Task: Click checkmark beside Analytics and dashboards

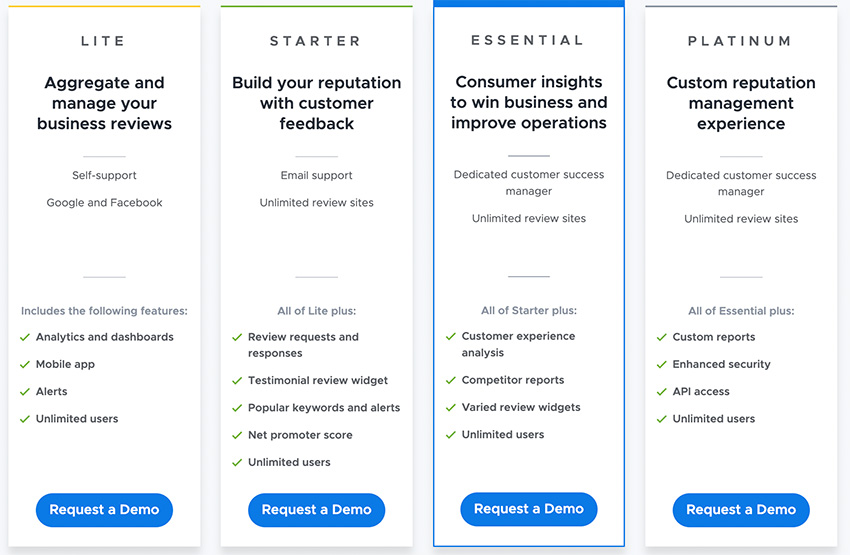Action: point(24,337)
